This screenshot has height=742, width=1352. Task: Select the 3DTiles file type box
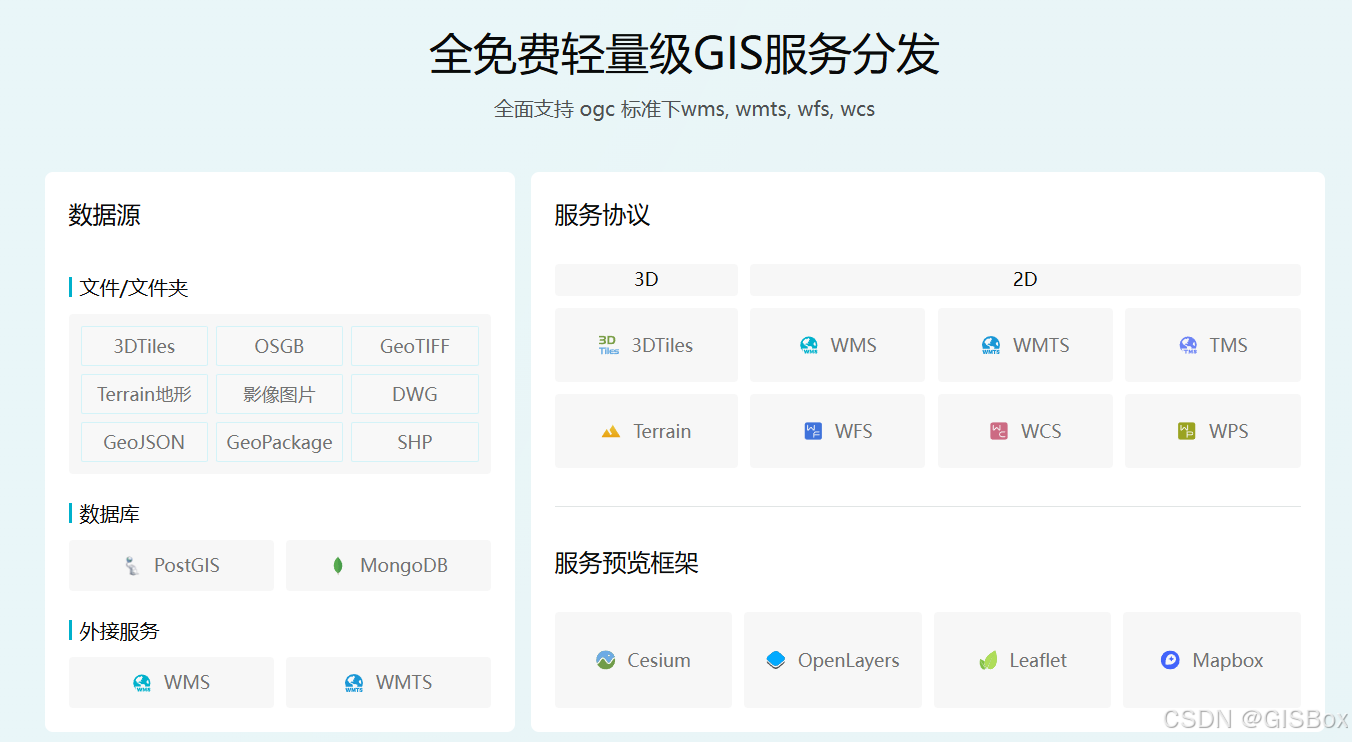(x=144, y=346)
